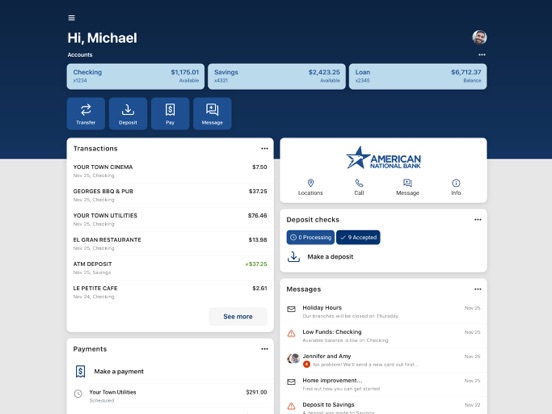Open the bank Info icon
The width and height of the screenshot is (552, 414).
click(456, 183)
